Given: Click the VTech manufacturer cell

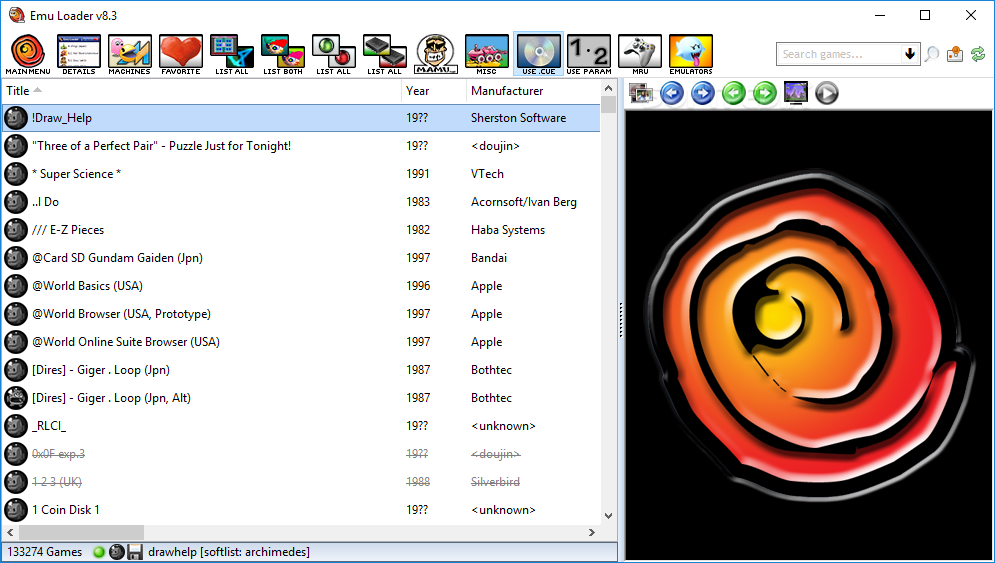Looking at the screenshot, I should (x=487, y=174).
